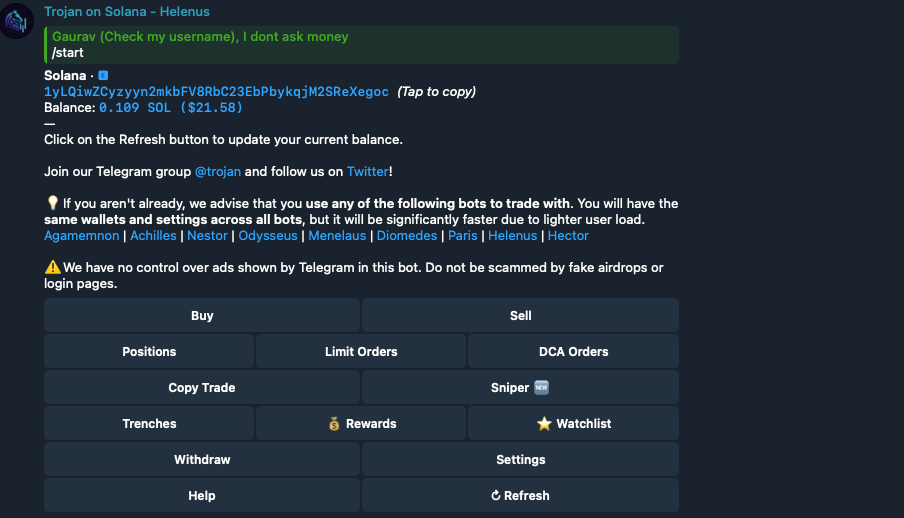Click the quoted /start reply message
This screenshot has width=904, height=518.
click(x=360, y=45)
